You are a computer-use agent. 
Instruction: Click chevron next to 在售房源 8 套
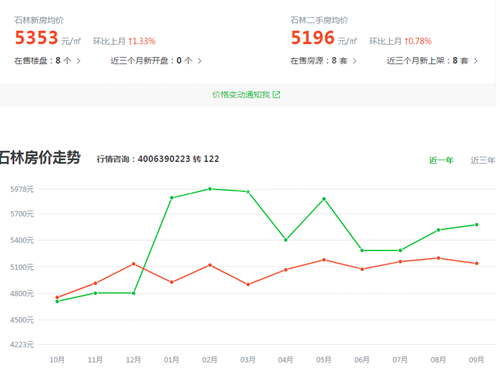(x=355, y=61)
